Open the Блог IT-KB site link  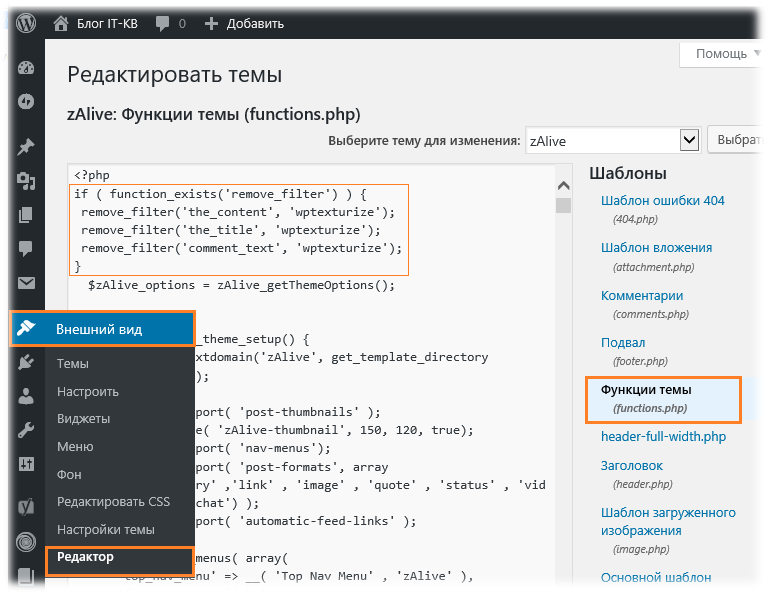[107, 23]
